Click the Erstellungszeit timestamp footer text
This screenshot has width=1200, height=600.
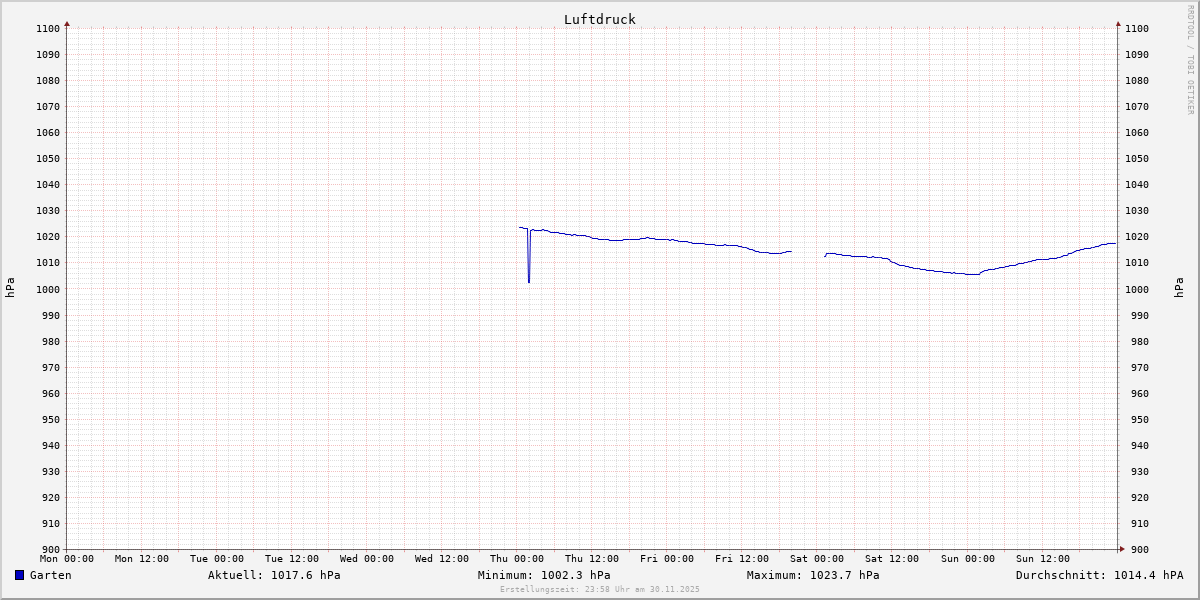pos(600,589)
